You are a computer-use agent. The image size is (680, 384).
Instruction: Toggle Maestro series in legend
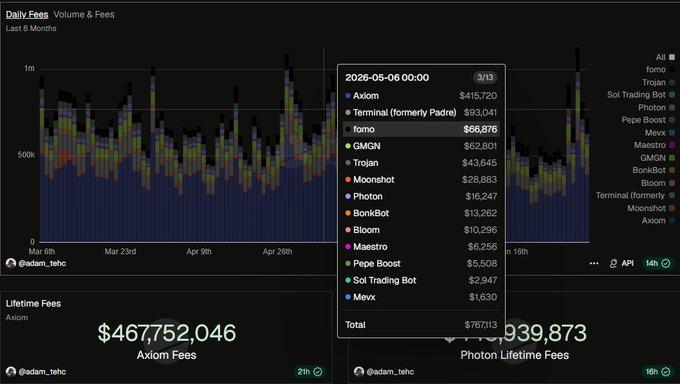coord(654,145)
